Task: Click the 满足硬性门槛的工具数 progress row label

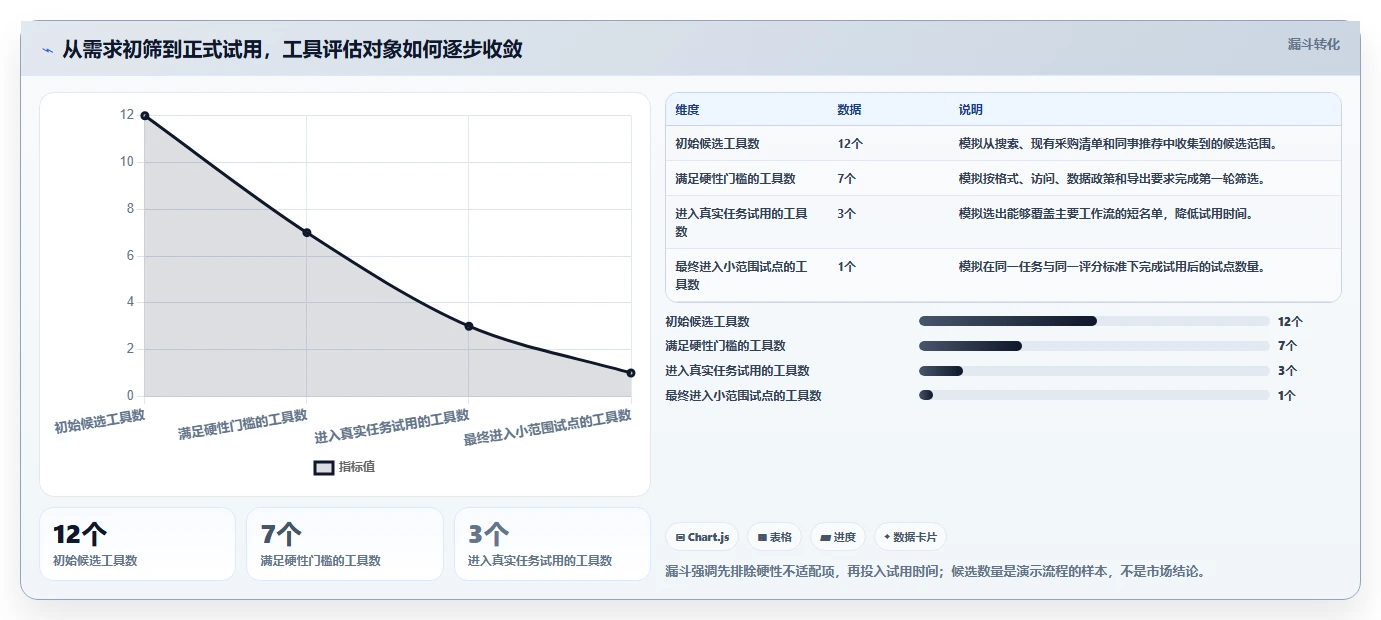Action: tap(725, 346)
